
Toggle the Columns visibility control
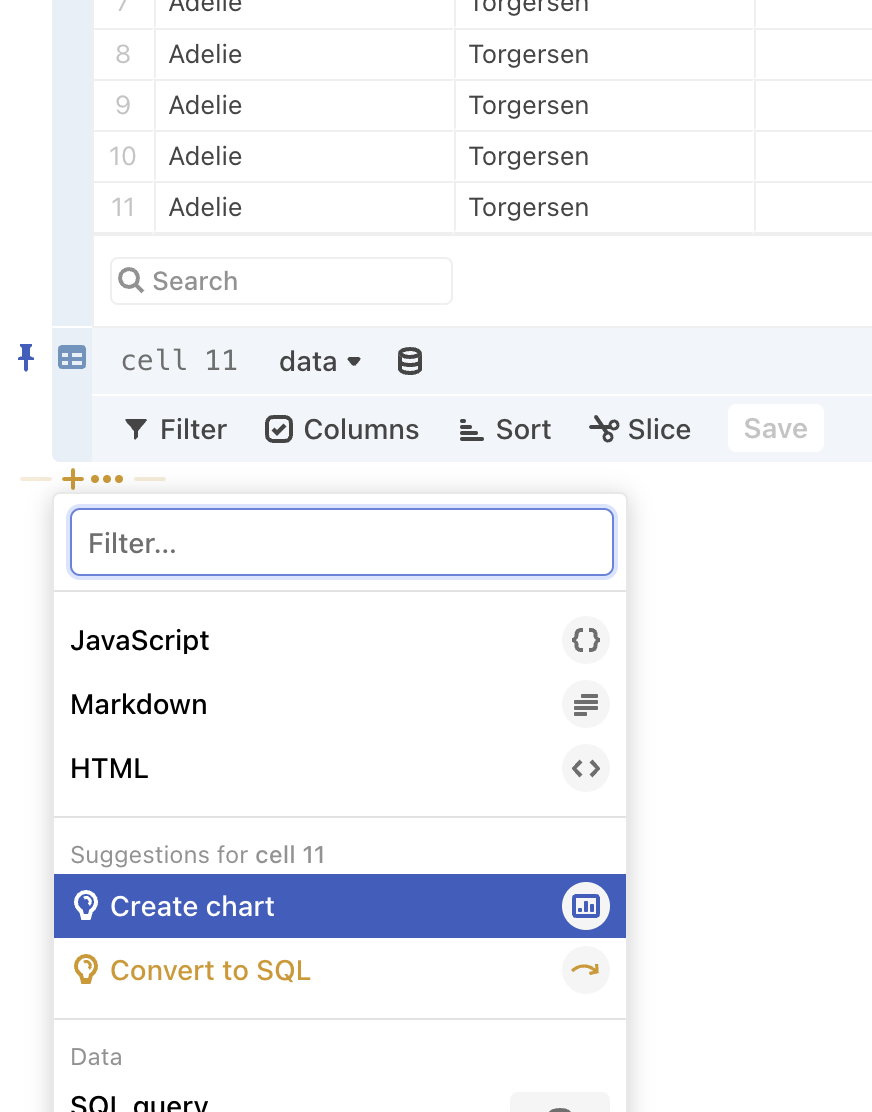[x=279, y=428]
